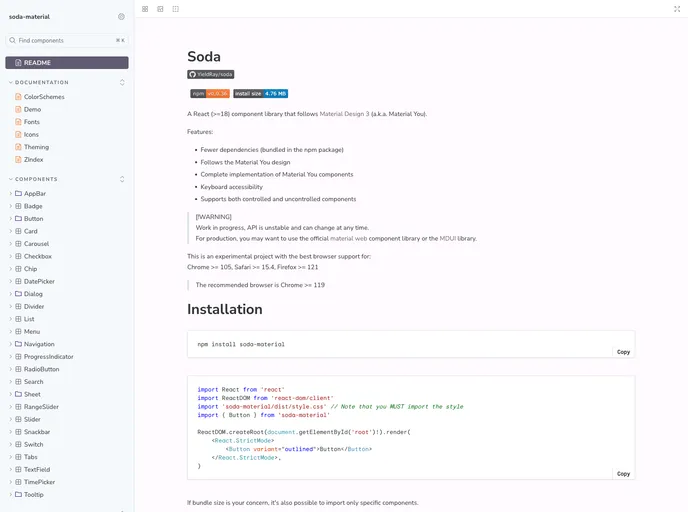Follow the material web link
Screen dimensions: 688x512
(348, 239)
